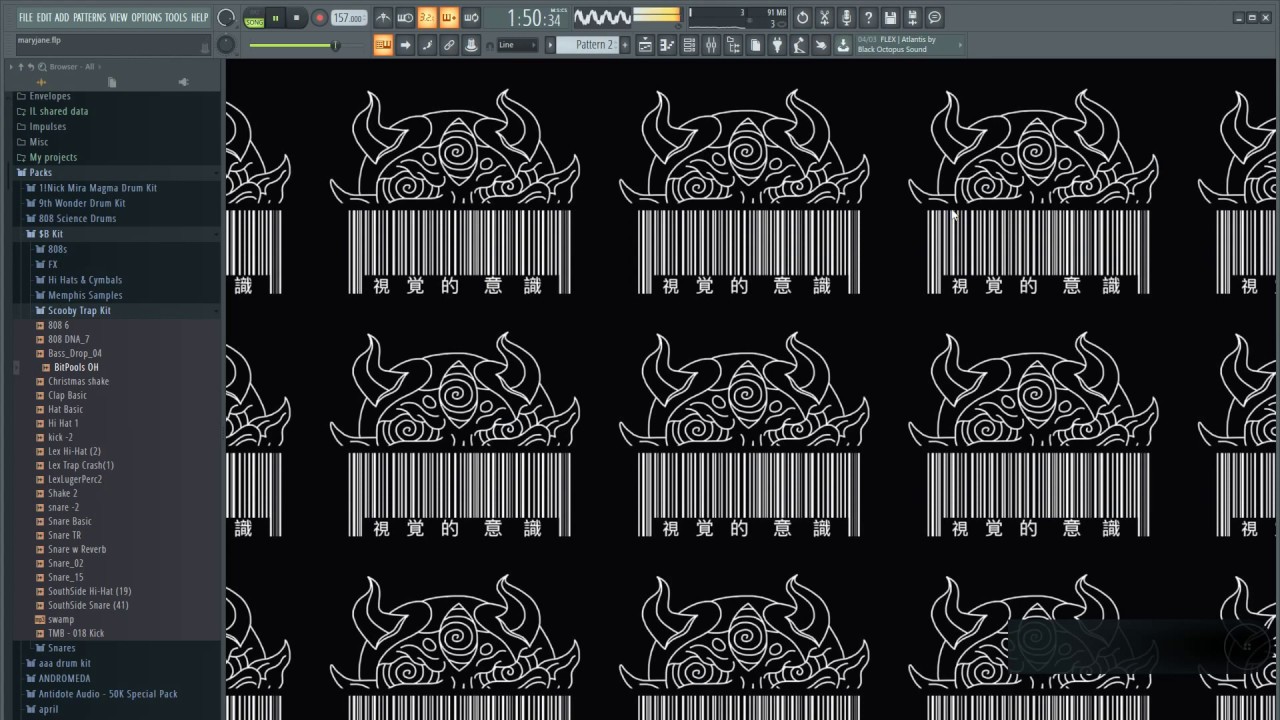Open the ADD menu
This screenshot has height=720, width=1280.
click(62, 18)
